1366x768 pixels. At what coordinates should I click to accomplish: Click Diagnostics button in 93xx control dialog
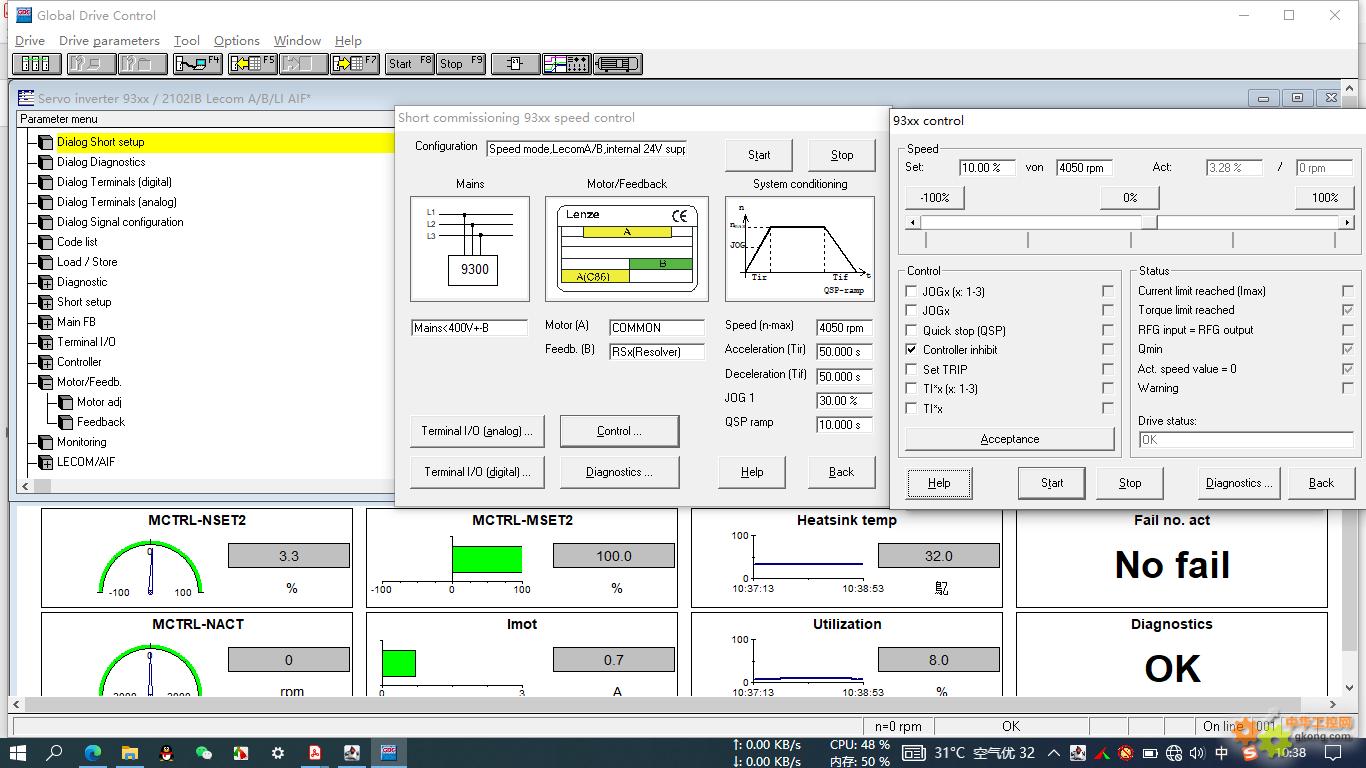(1239, 483)
